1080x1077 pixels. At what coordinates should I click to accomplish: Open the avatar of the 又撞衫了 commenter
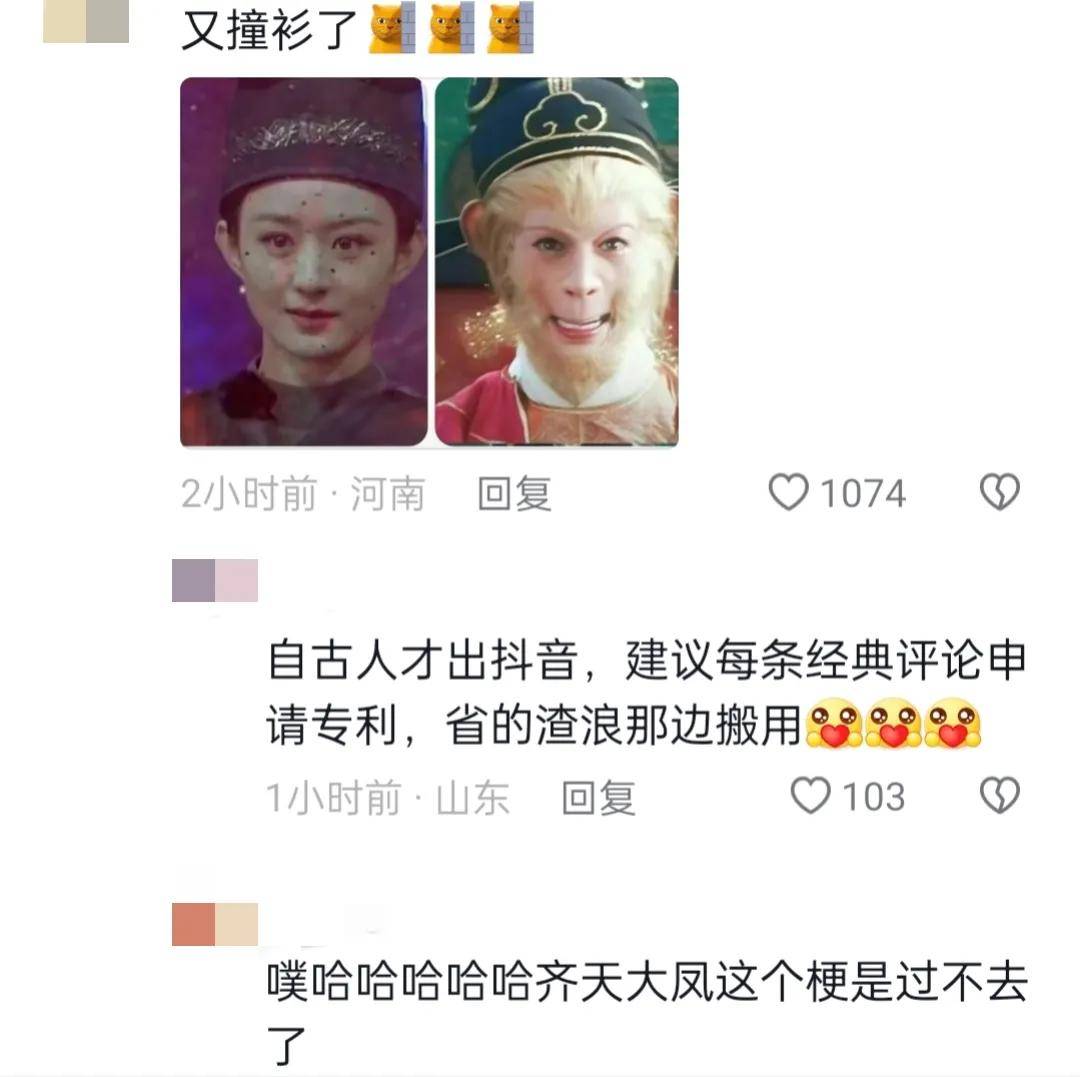tap(86, 21)
